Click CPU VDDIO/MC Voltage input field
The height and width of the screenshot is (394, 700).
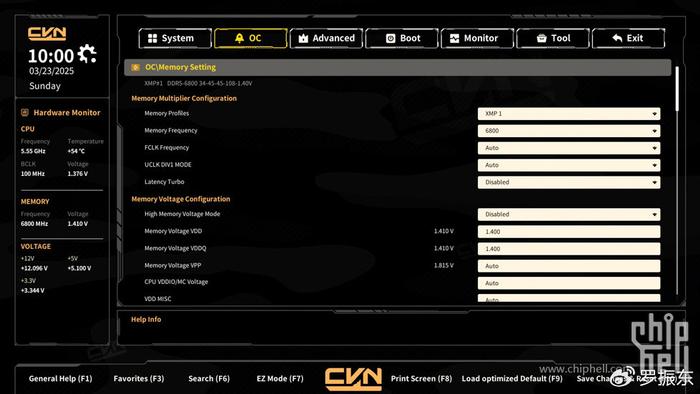pos(569,283)
